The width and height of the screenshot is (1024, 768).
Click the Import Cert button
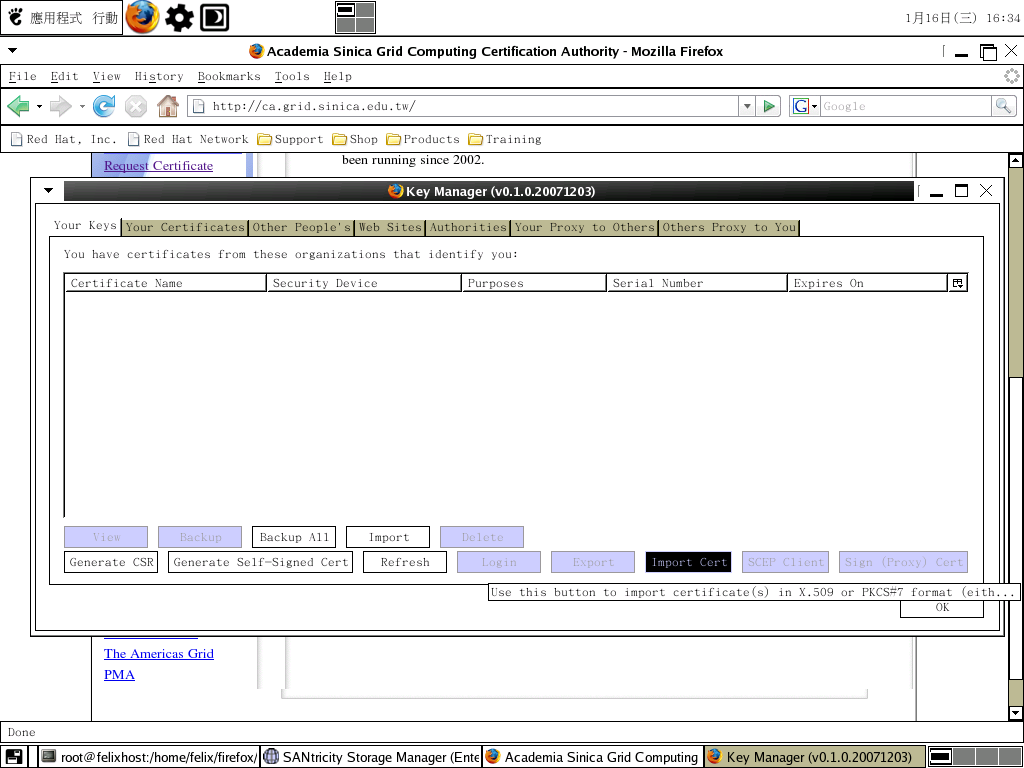click(x=688, y=562)
